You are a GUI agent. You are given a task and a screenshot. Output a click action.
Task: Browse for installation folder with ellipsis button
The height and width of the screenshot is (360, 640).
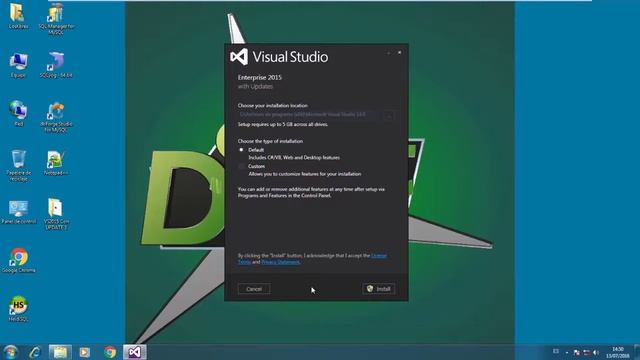(x=389, y=116)
